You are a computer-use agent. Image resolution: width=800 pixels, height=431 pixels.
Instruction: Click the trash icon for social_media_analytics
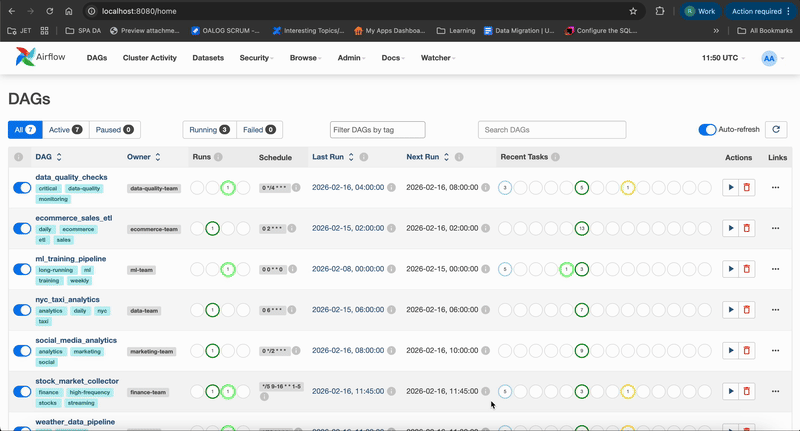[x=746, y=350]
